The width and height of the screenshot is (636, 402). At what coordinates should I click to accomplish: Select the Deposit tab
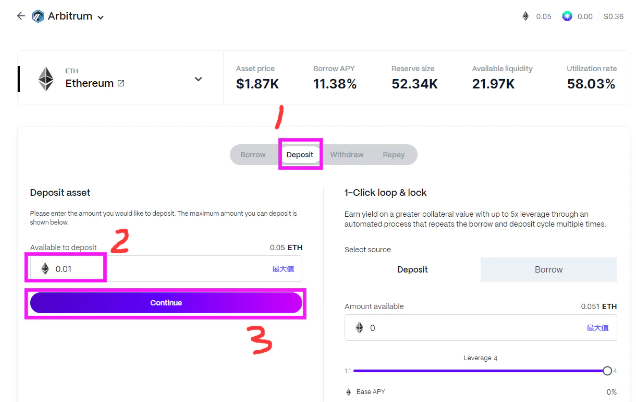point(300,155)
